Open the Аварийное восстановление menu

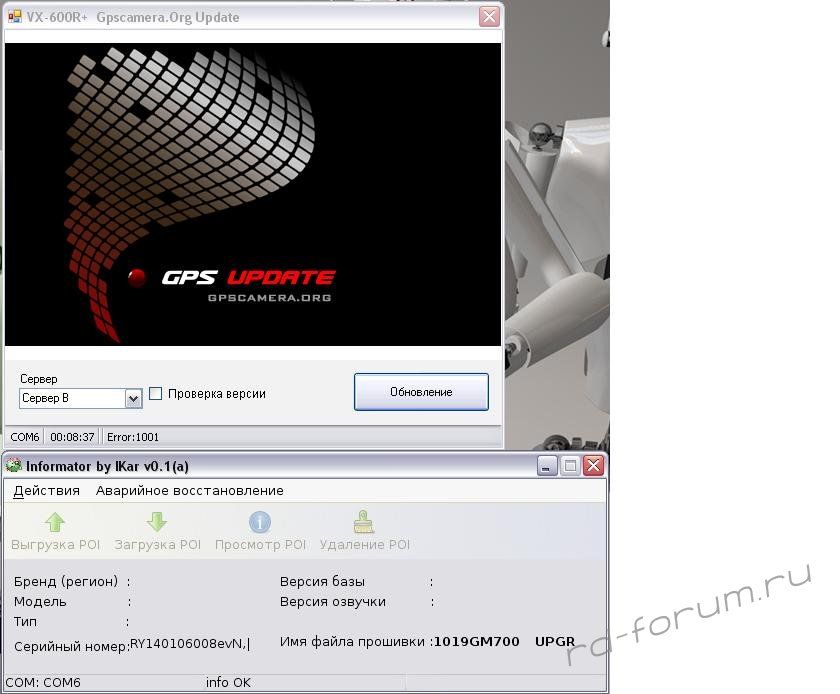(190, 490)
